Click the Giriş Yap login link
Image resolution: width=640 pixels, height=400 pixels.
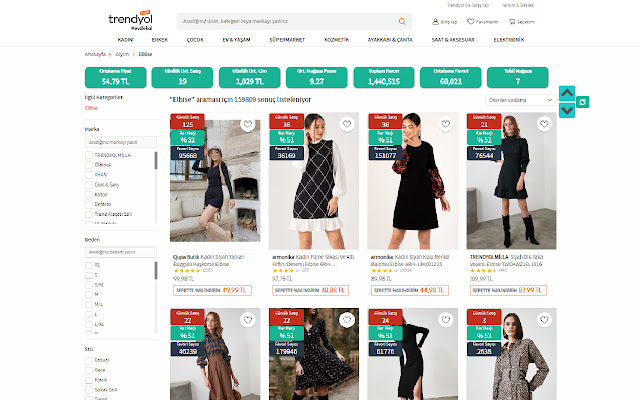(x=437, y=20)
